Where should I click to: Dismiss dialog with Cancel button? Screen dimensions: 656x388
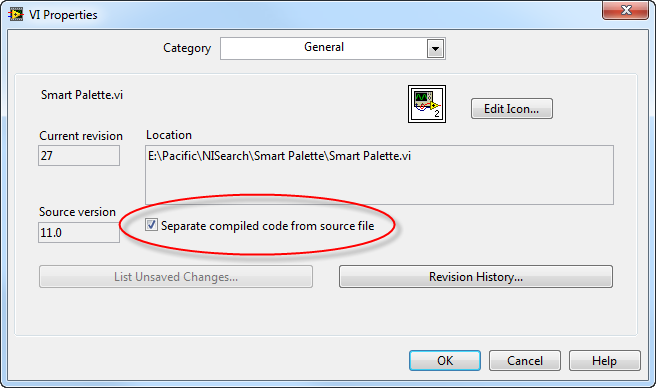click(x=525, y=360)
